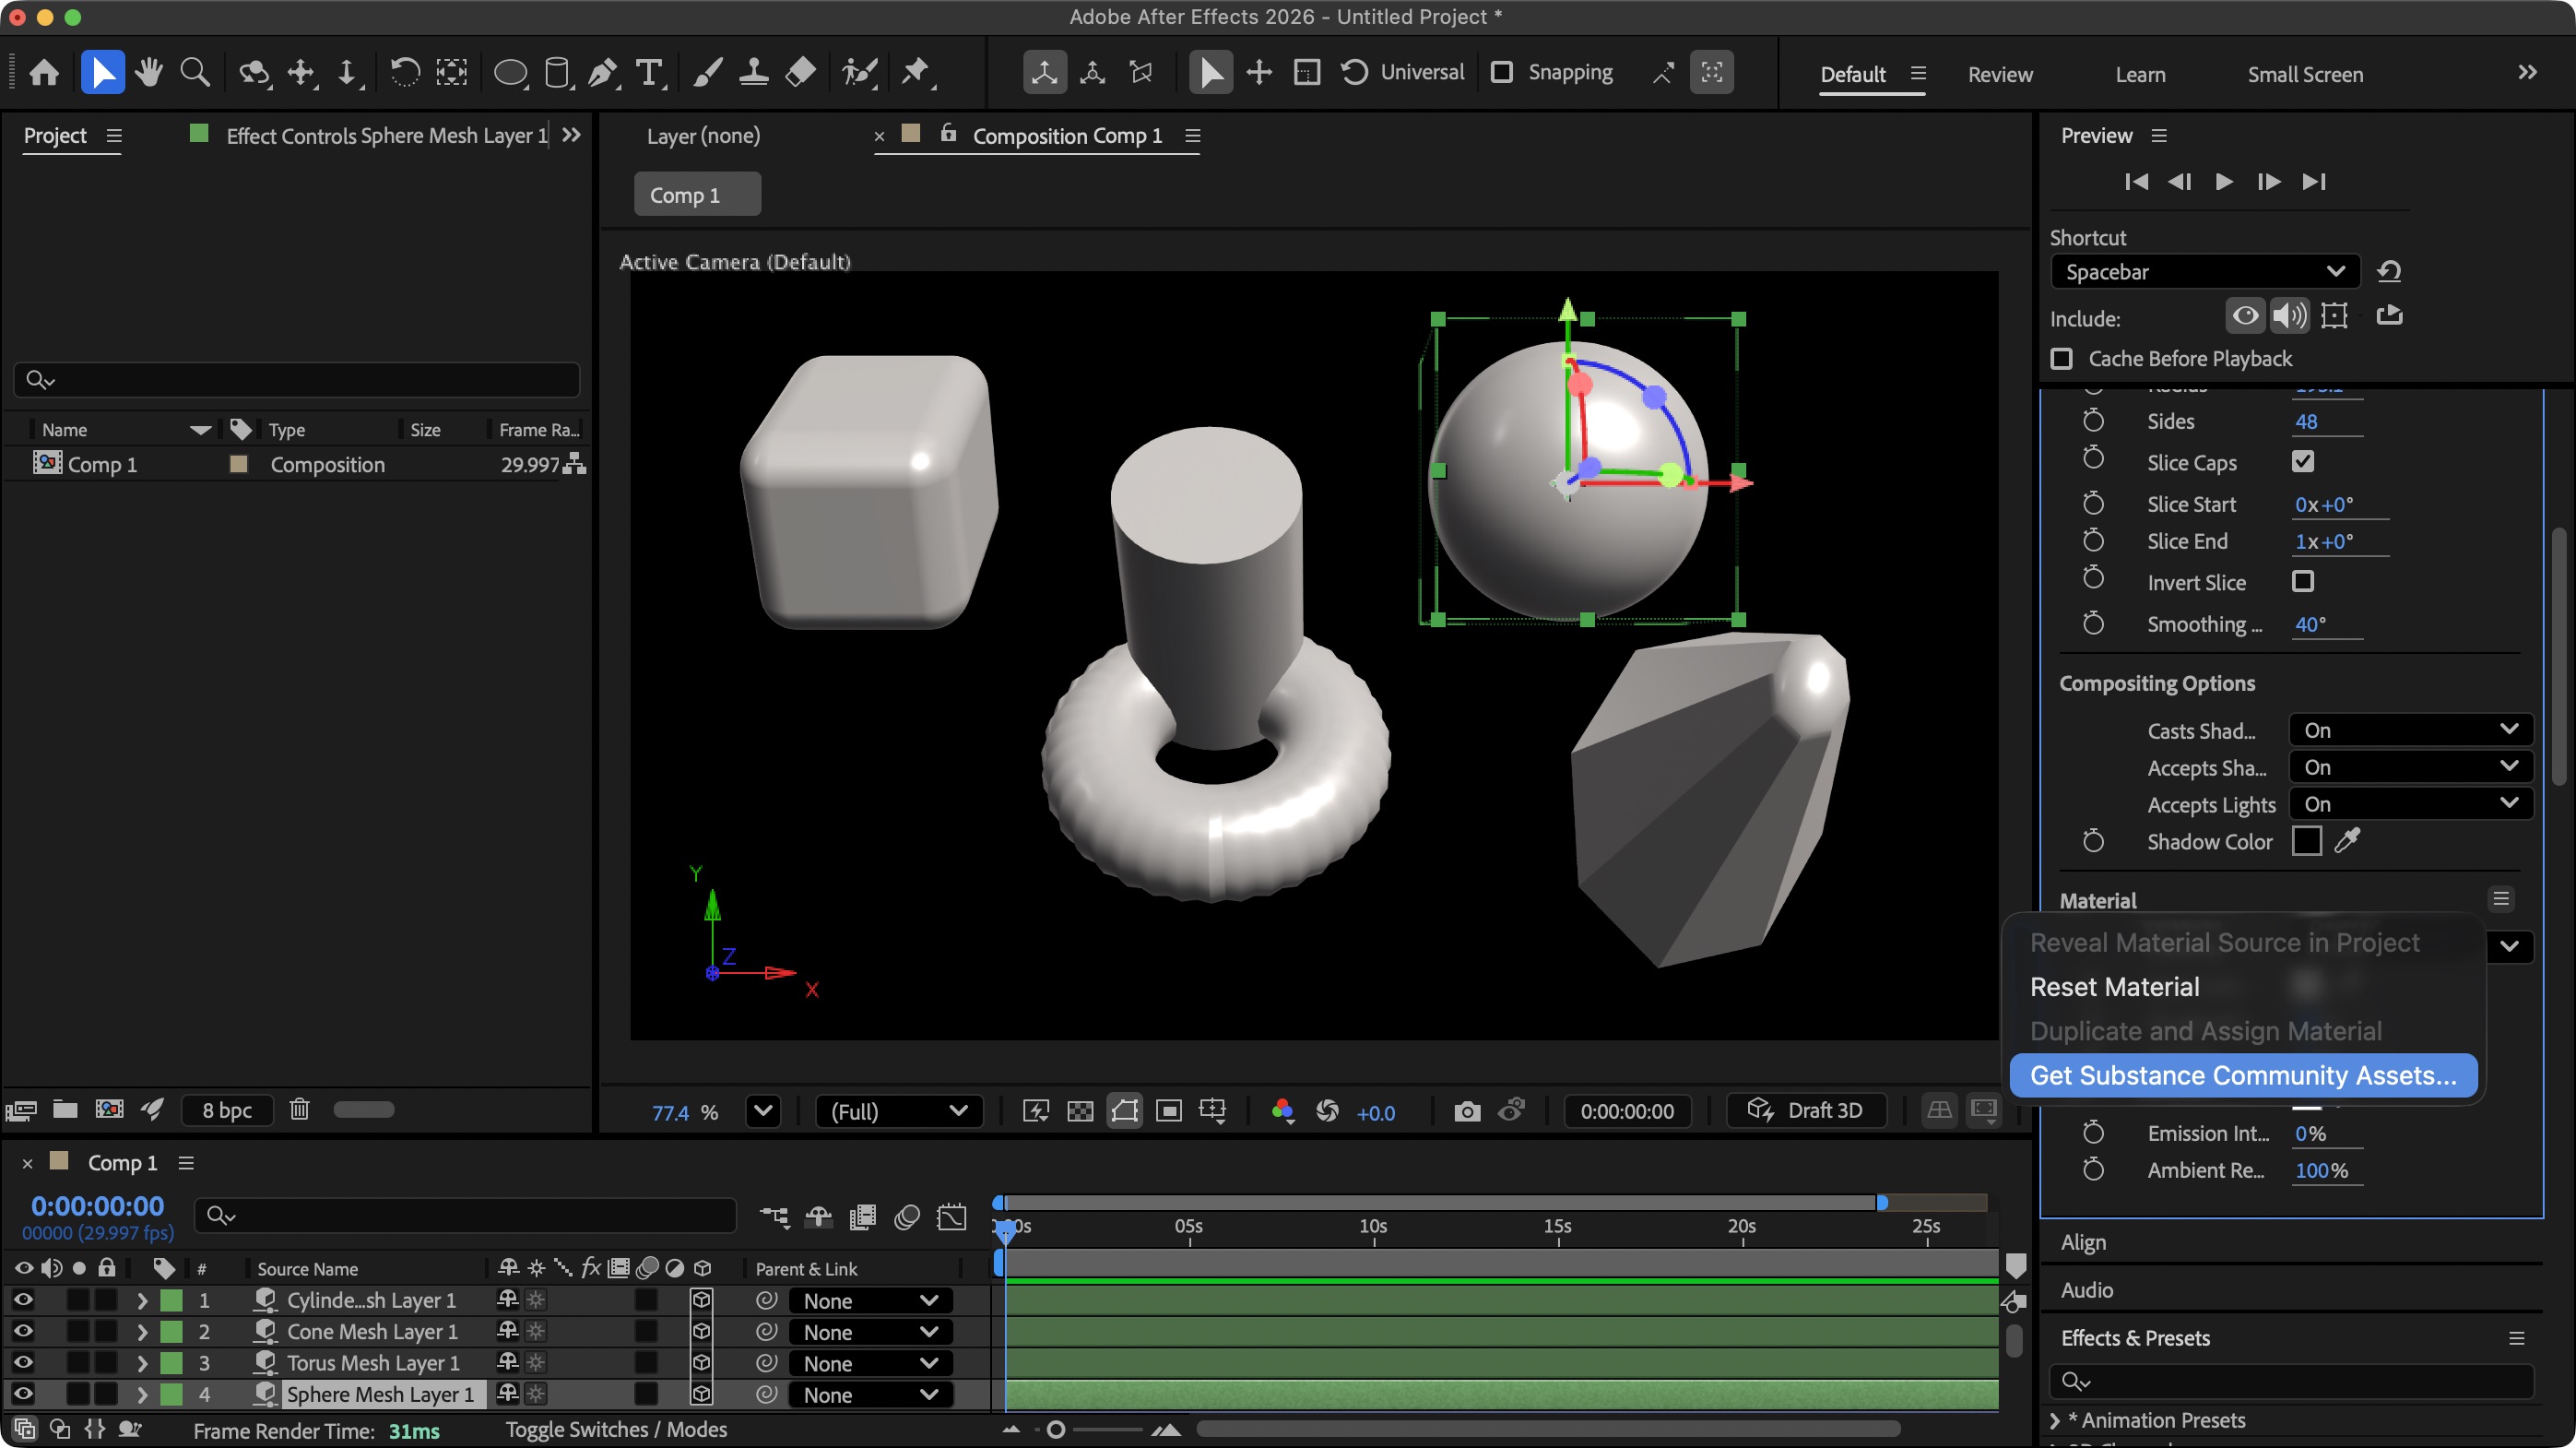Activate the Type tool
Image resolution: width=2576 pixels, height=1448 pixels.
tap(650, 71)
